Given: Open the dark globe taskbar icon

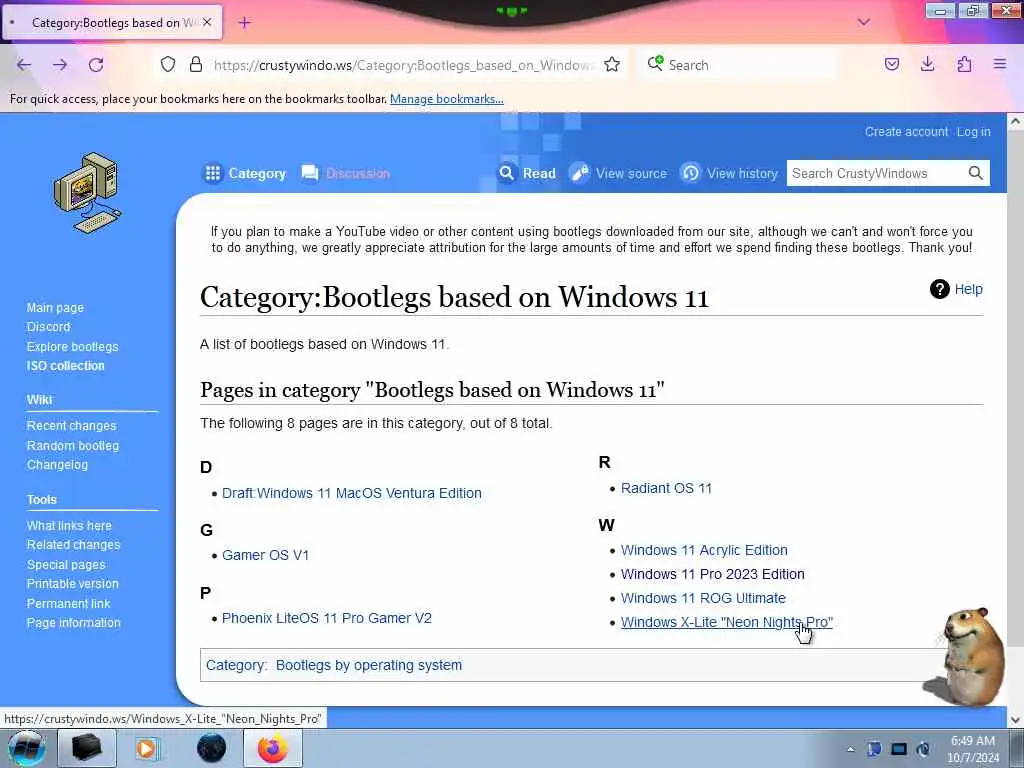Looking at the screenshot, I should click(x=212, y=748).
